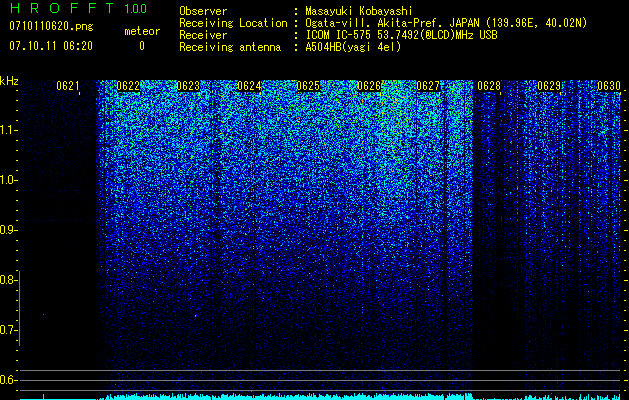Select the version number 1.0.0
The height and width of the screenshot is (400, 629).
click(x=135, y=9)
